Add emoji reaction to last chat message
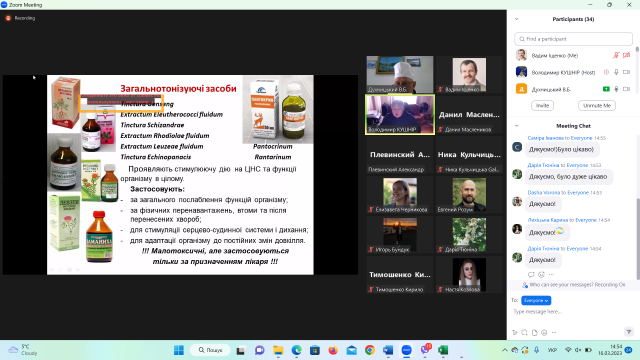 [541, 275]
